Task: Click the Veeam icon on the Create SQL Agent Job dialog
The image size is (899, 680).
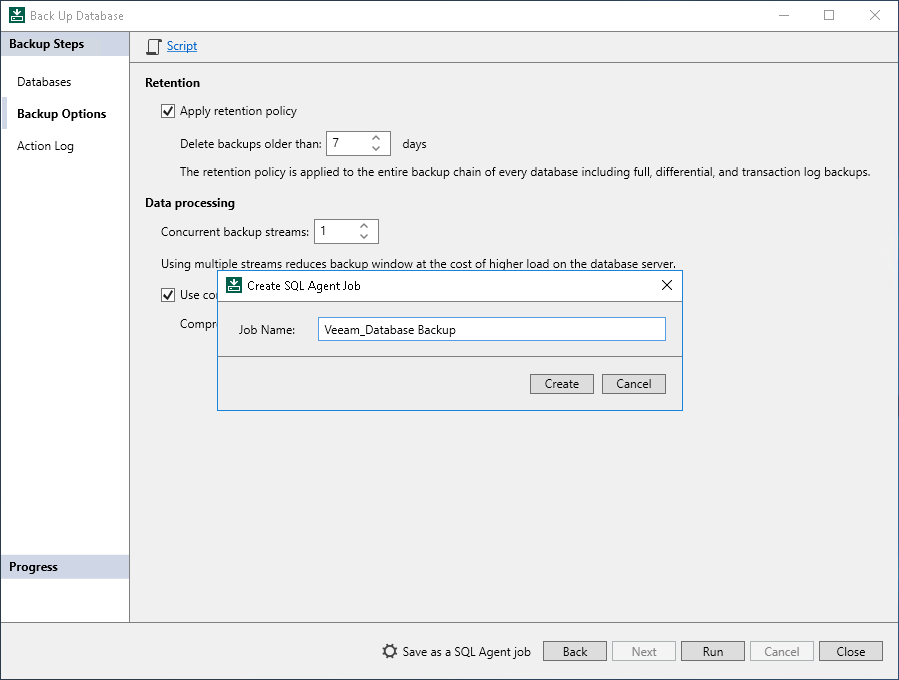Action: click(x=232, y=285)
